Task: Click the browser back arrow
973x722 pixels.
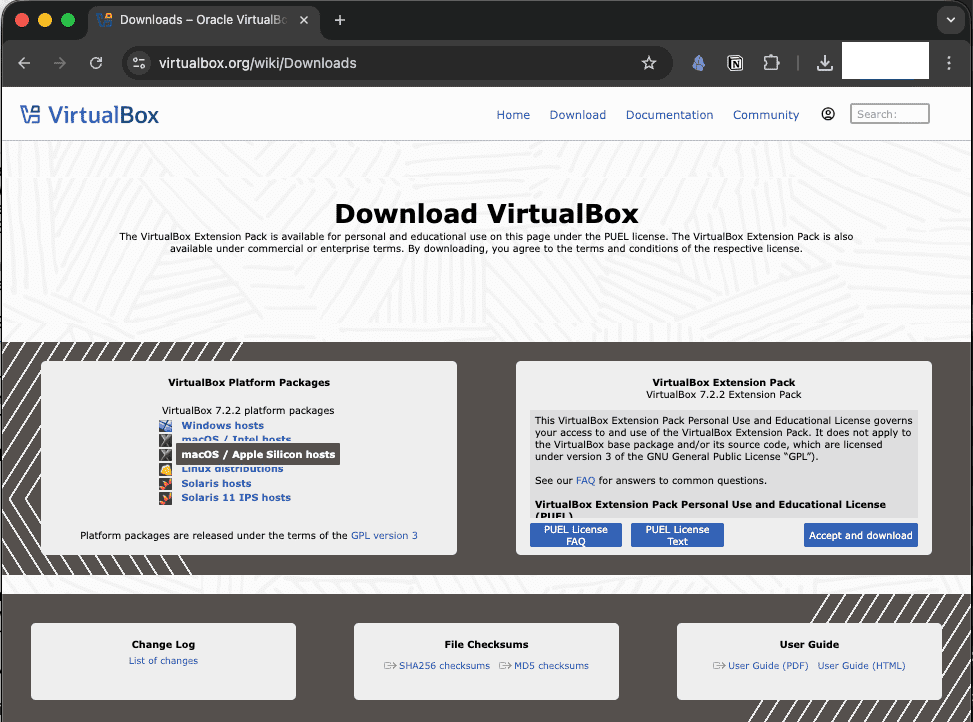Action: (24, 63)
